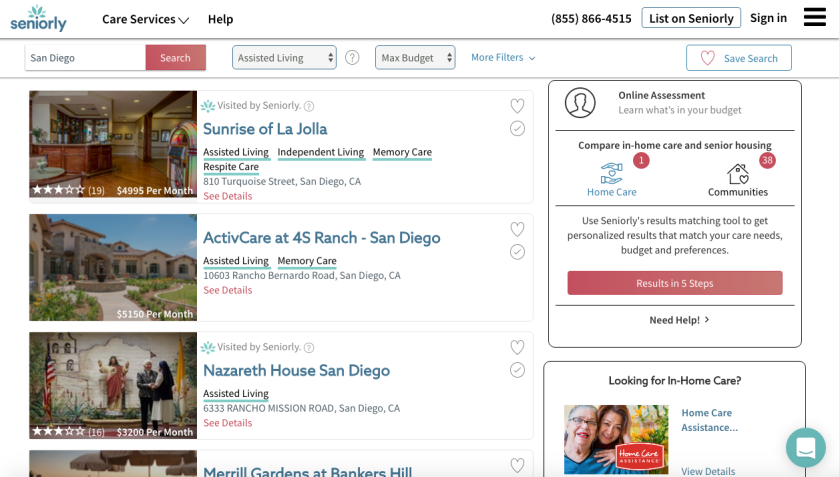Open the Nazareth House photo thumbnail

pos(113,385)
